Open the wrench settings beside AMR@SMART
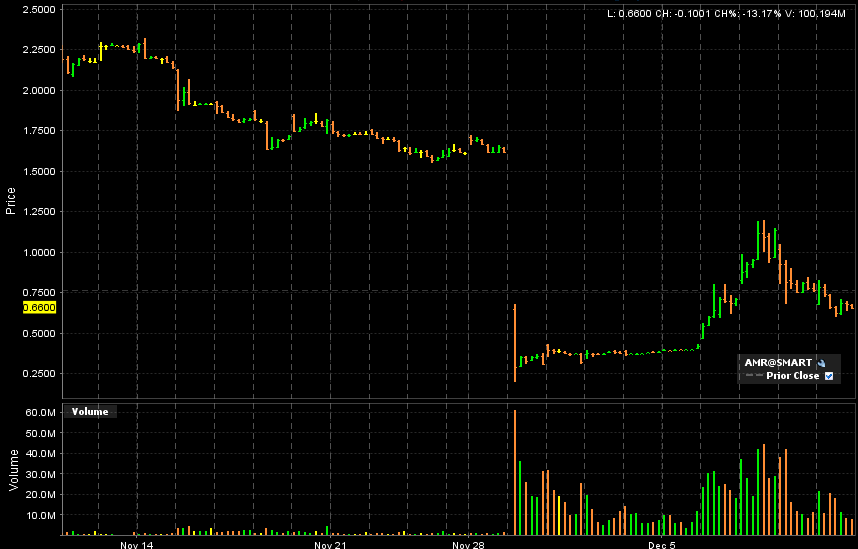 click(821, 363)
